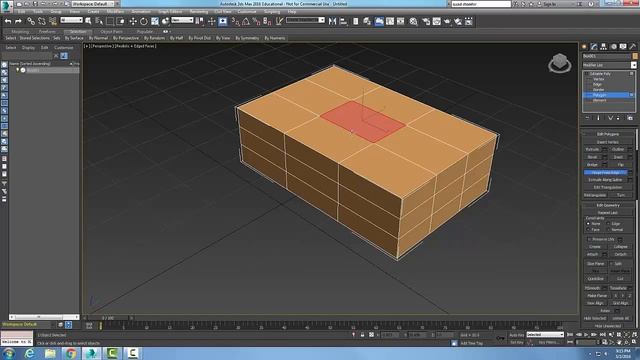Viewport: 640px width, 360px height.
Task: Click the Inset button
Action: click(618, 157)
